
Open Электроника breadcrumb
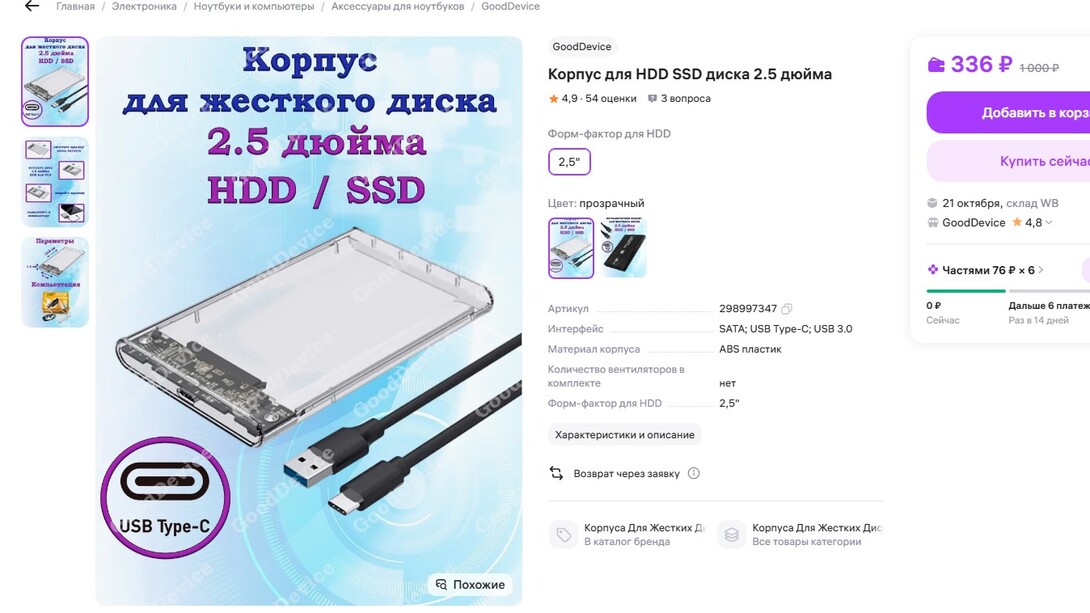(x=144, y=6)
